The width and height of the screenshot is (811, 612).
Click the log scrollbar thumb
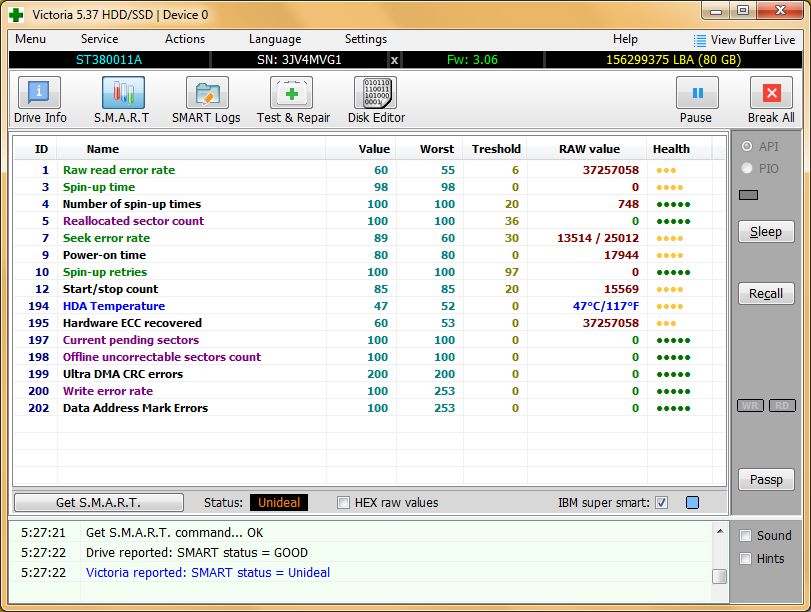point(719,576)
